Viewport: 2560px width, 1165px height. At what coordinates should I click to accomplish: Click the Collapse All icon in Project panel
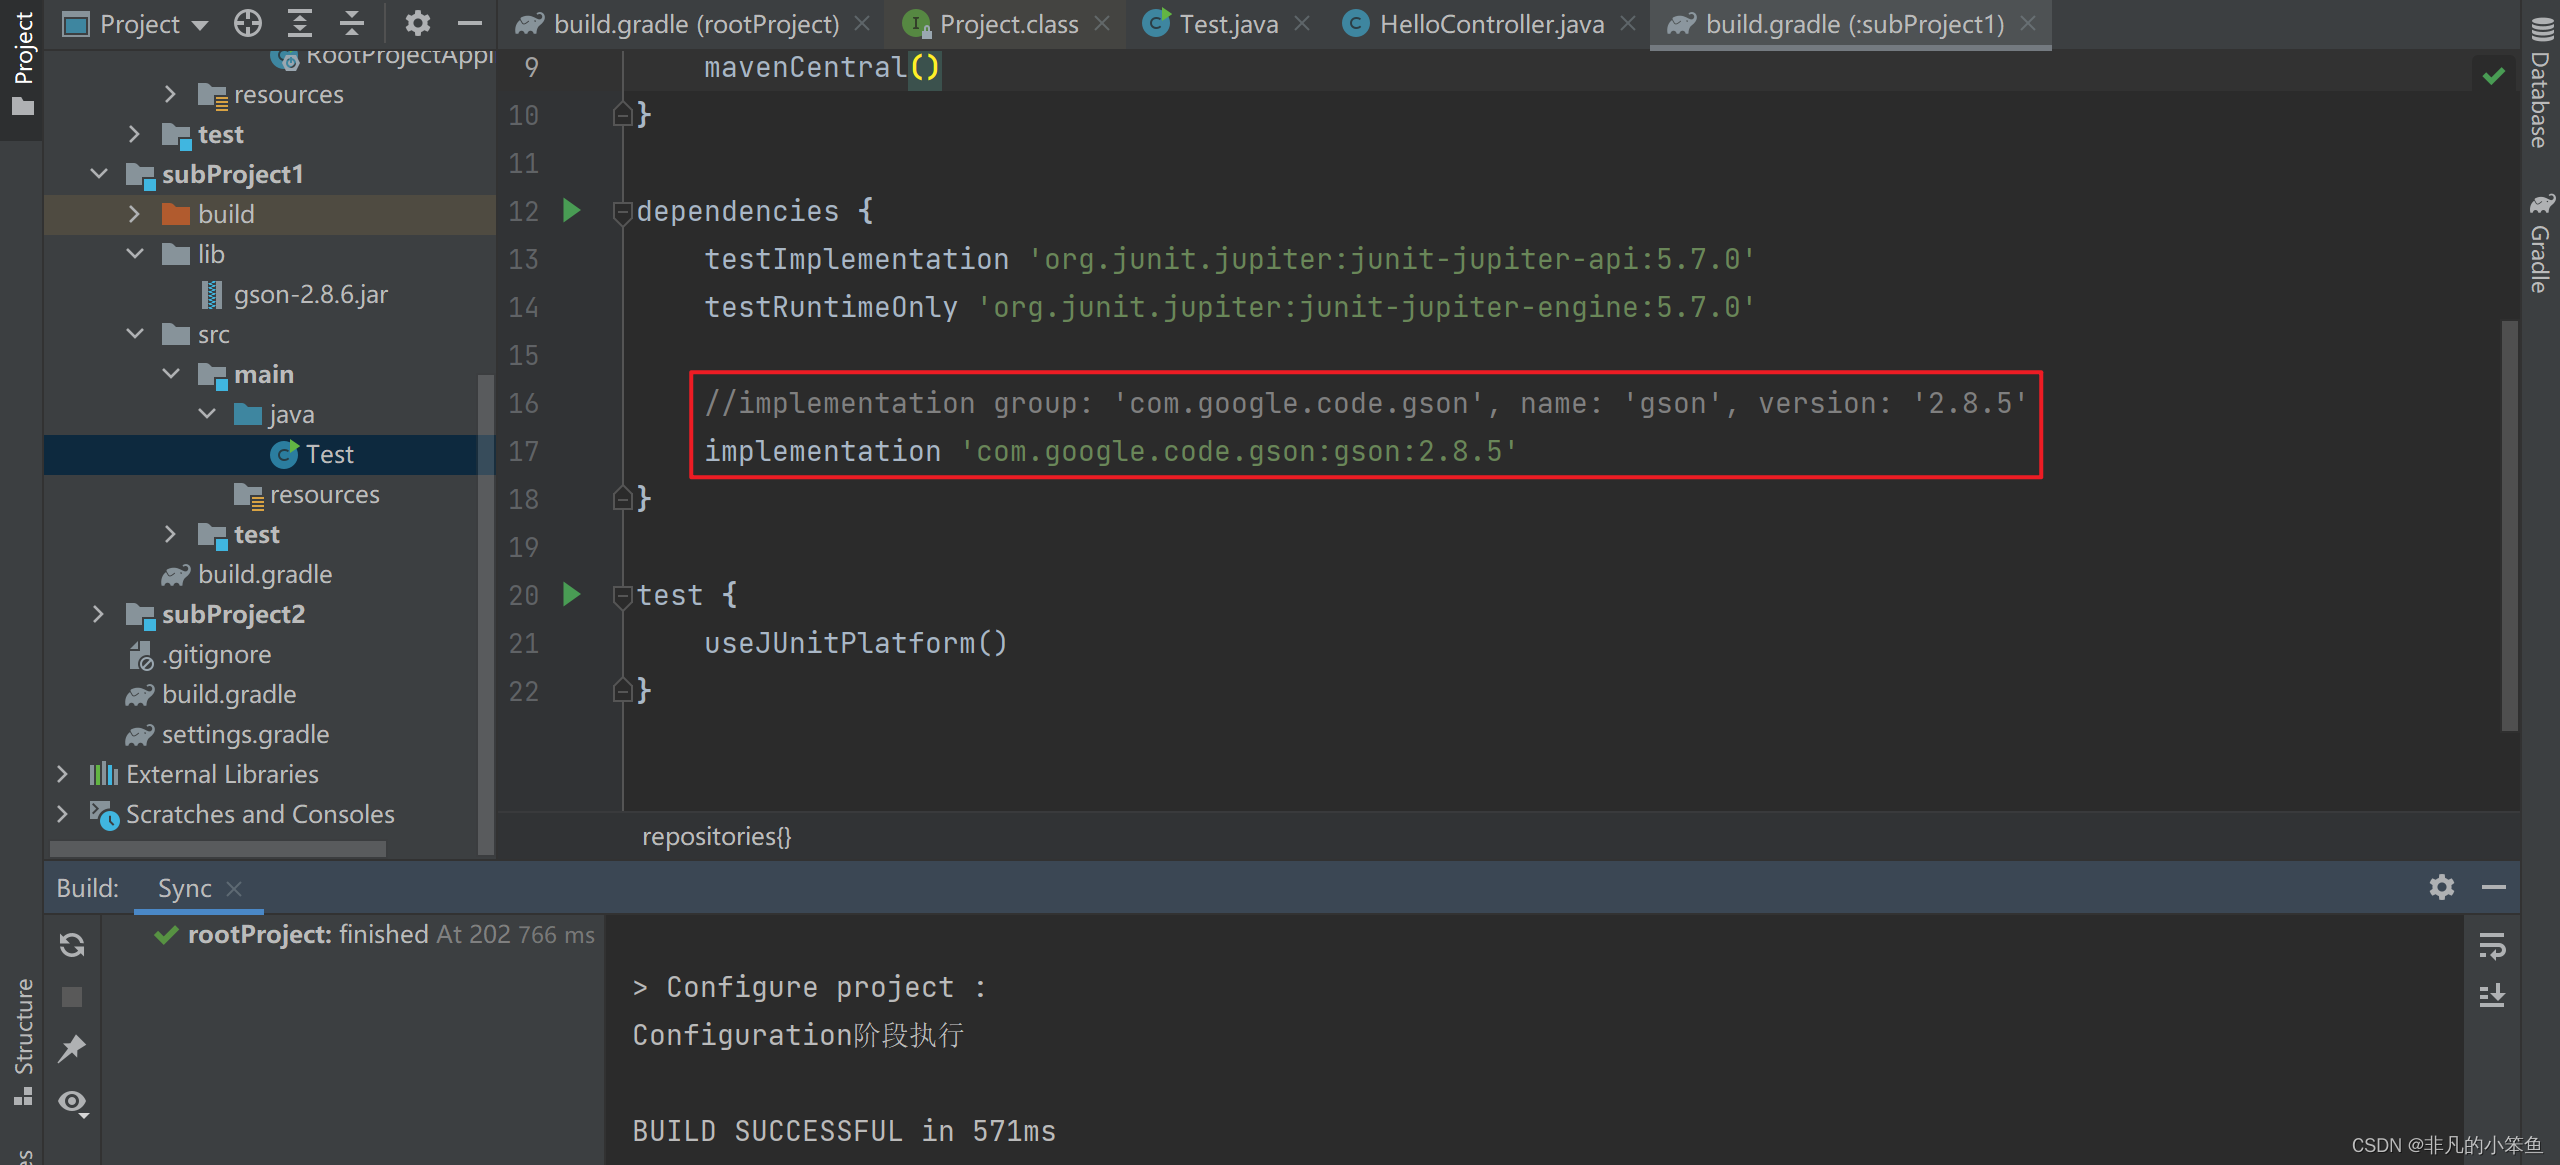coord(351,23)
